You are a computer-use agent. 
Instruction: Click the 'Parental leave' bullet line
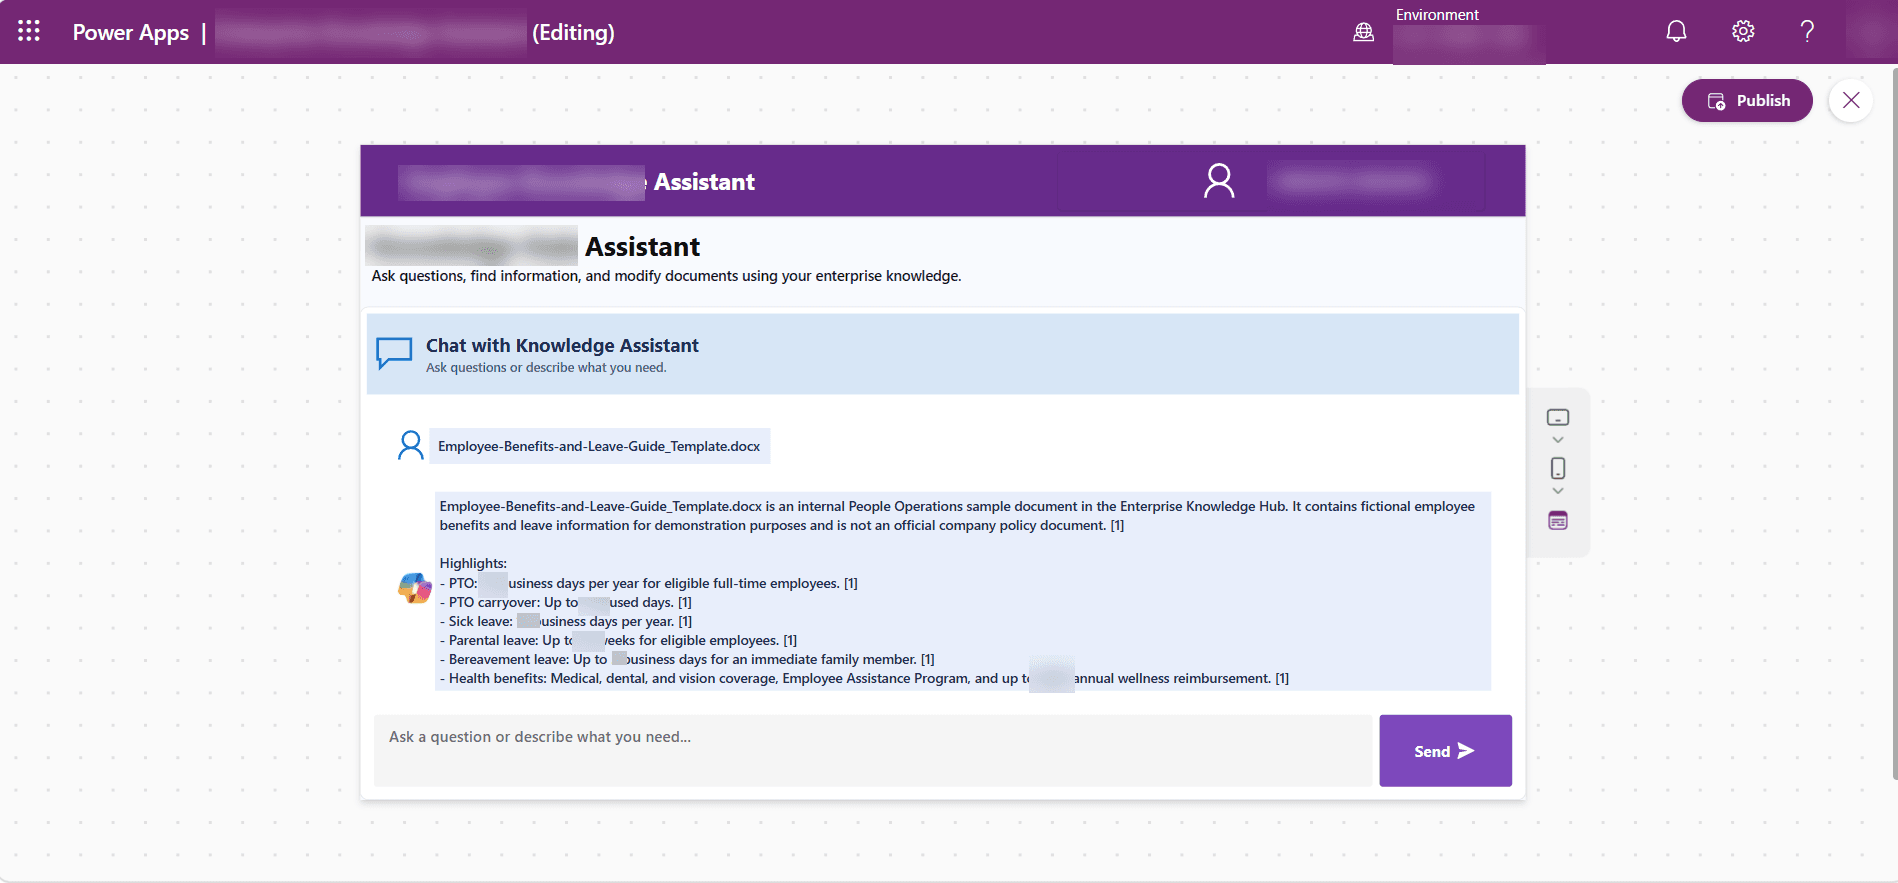point(618,640)
